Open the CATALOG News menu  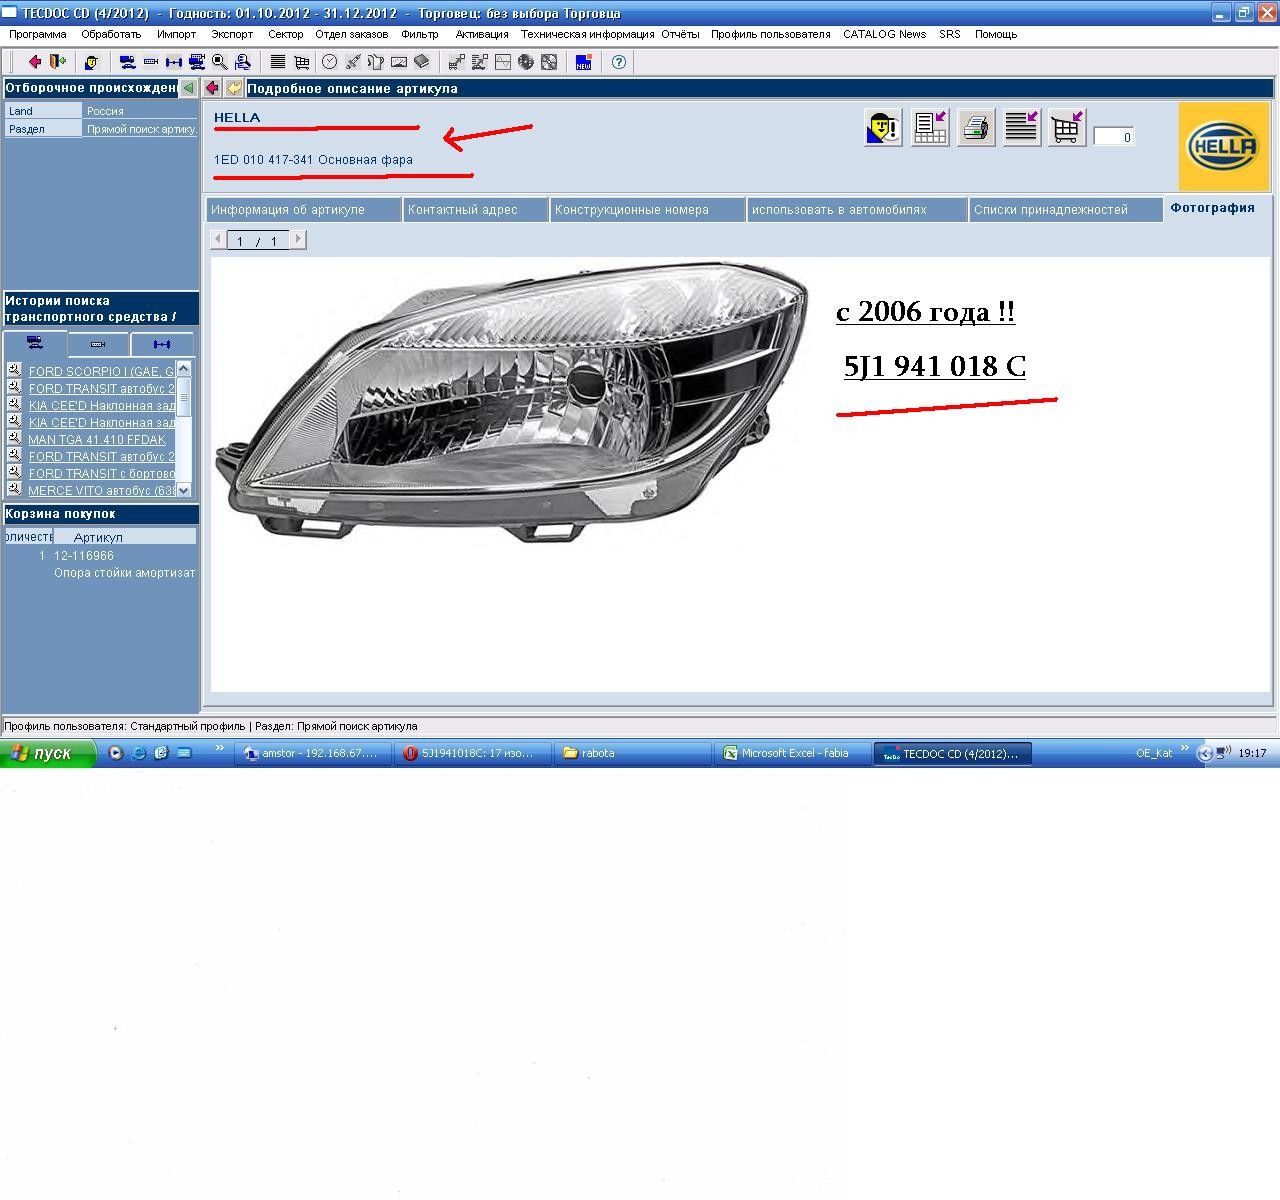click(884, 34)
